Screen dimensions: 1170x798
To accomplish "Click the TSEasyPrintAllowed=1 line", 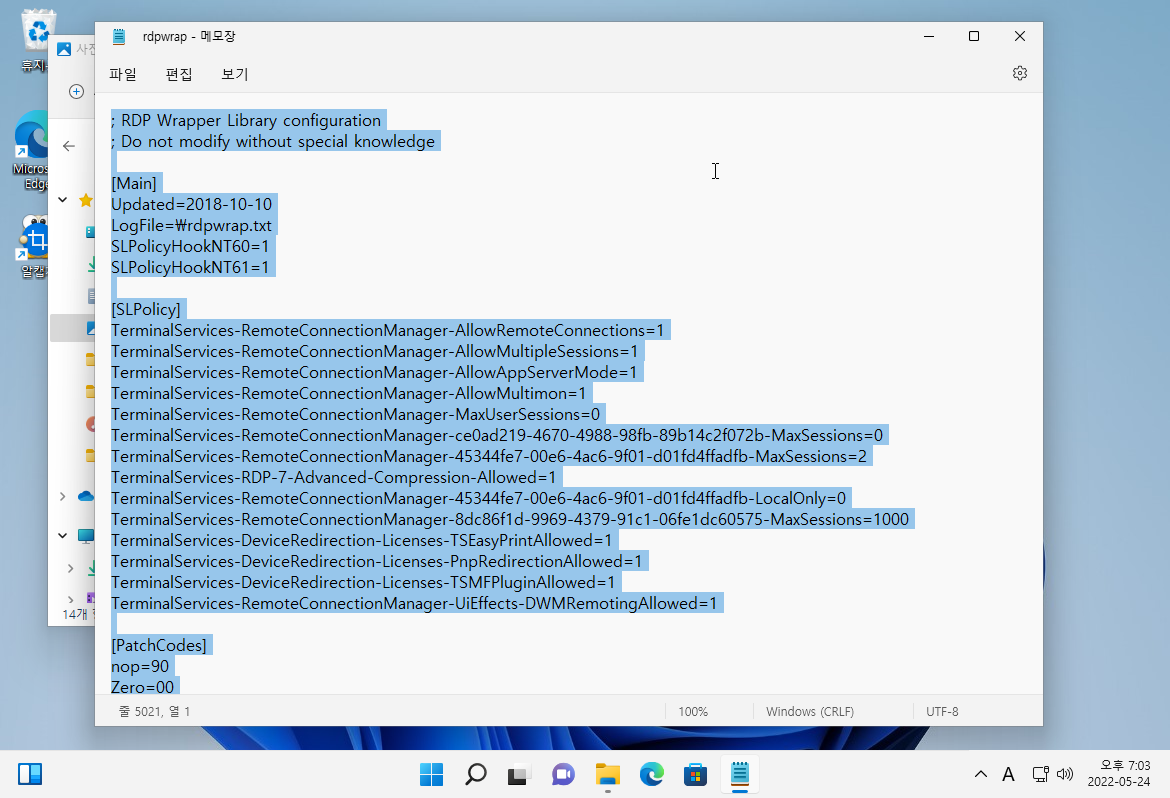I will [x=362, y=540].
